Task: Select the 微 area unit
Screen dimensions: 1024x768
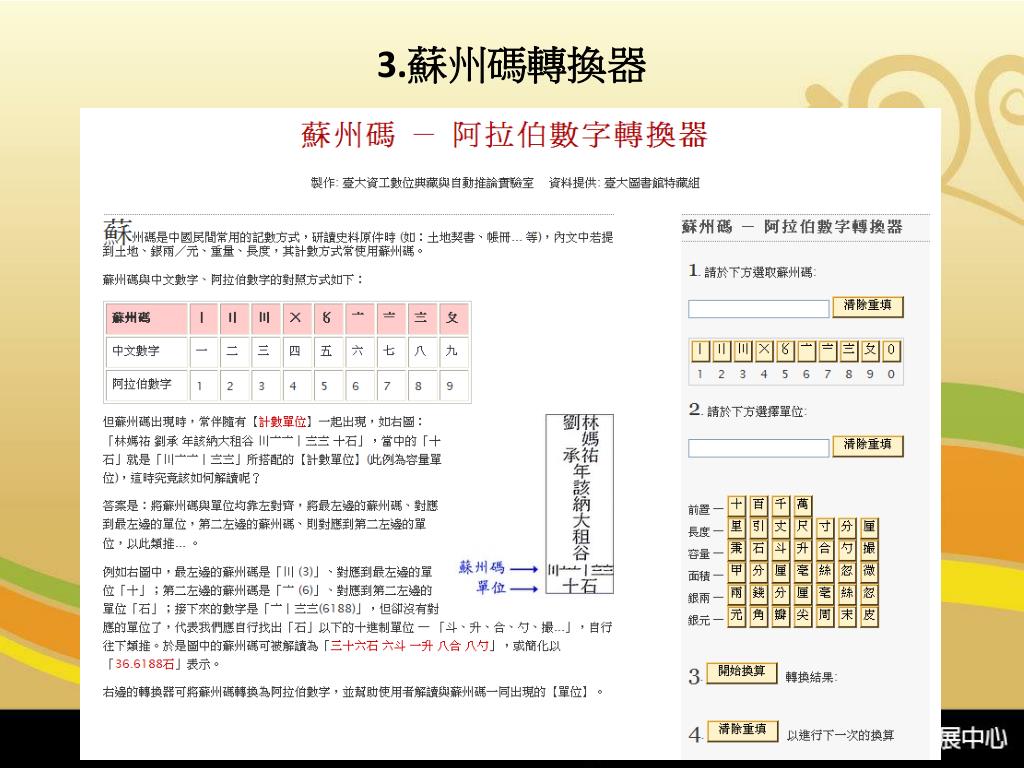Action: [x=869, y=572]
